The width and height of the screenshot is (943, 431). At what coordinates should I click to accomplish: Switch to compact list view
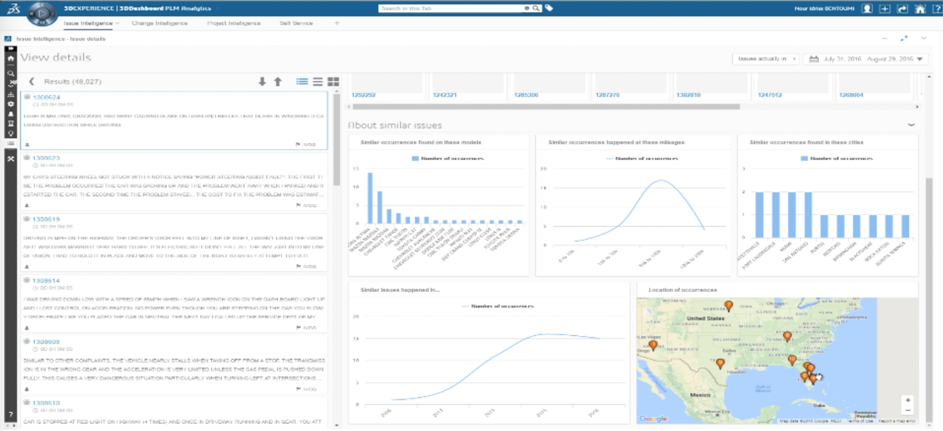click(x=318, y=82)
